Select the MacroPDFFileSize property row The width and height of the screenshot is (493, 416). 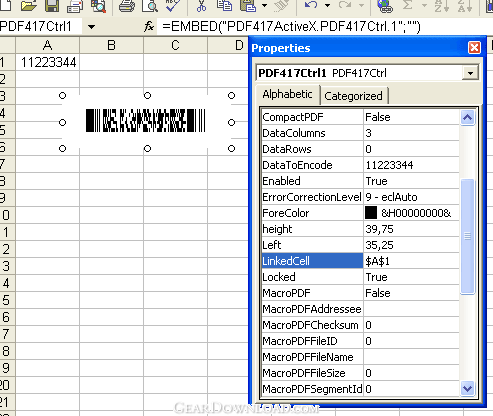click(360, 373)
